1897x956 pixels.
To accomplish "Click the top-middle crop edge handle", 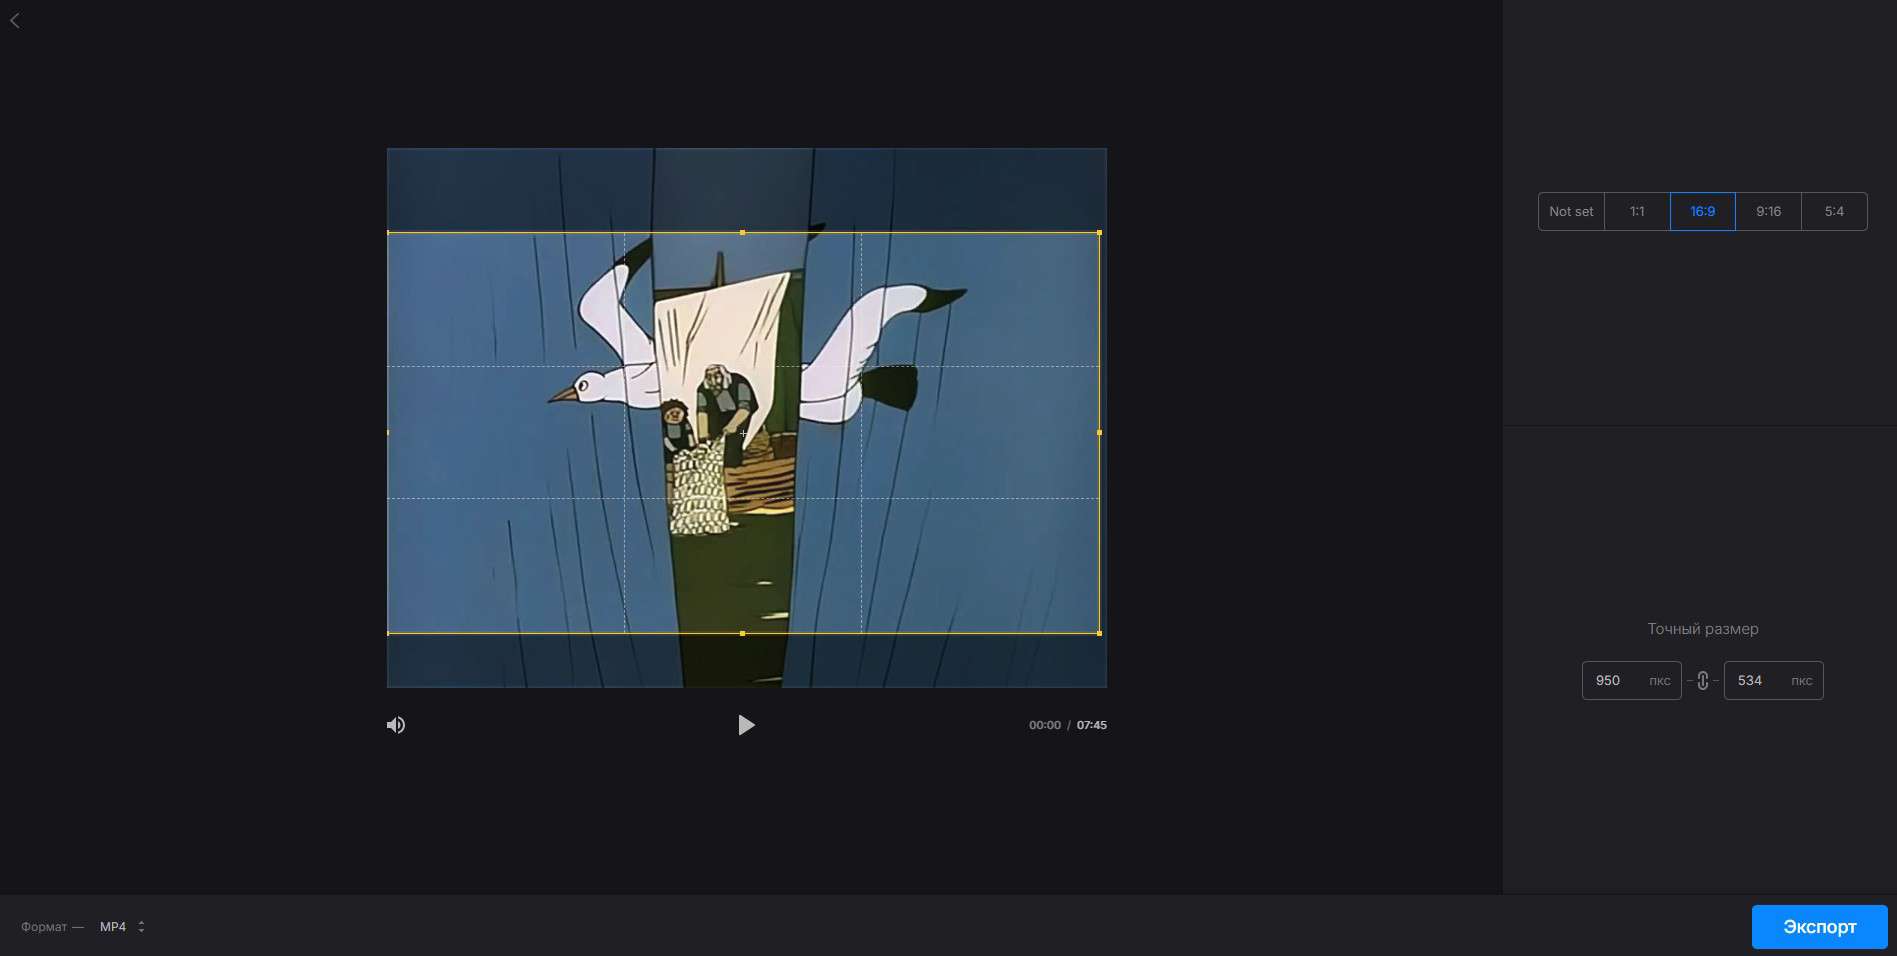I will tap(742, 233).
